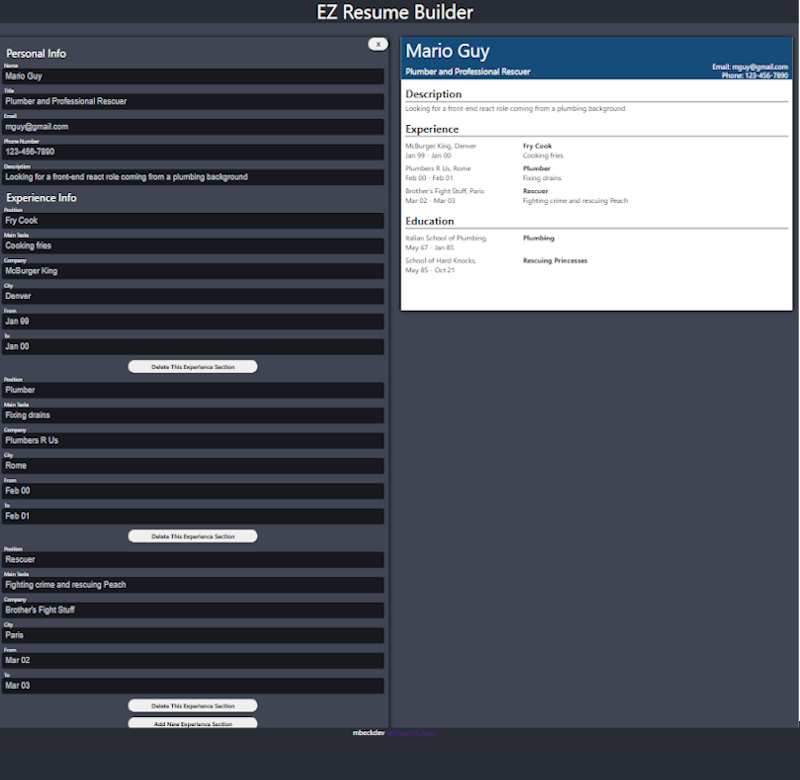Click the To field showing Jan 00
800x780 pixels.
(x=193, y=346)
